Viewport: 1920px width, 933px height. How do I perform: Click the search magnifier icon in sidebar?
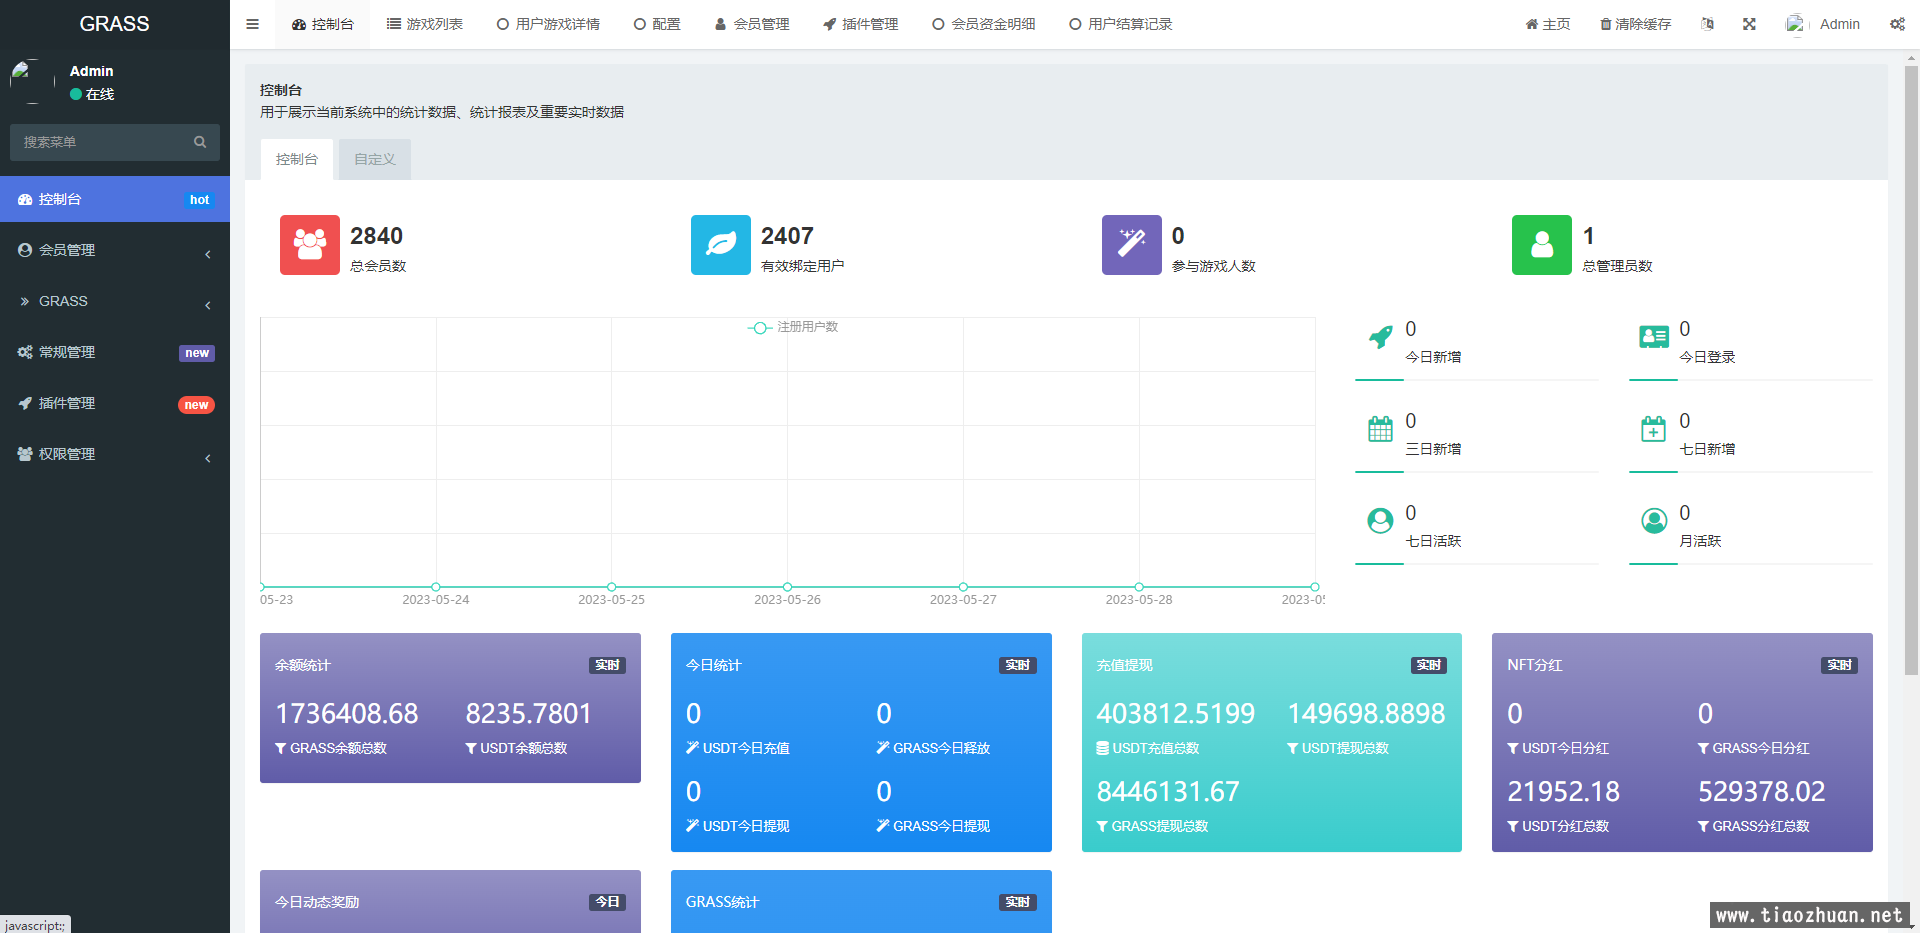(200, 142)
